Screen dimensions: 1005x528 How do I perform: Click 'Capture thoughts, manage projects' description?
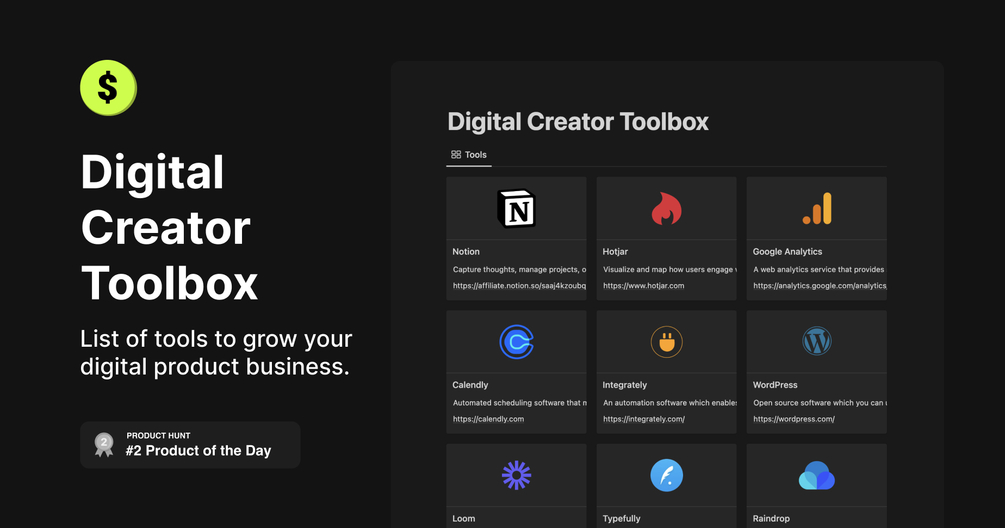click(x=519, y=270)
